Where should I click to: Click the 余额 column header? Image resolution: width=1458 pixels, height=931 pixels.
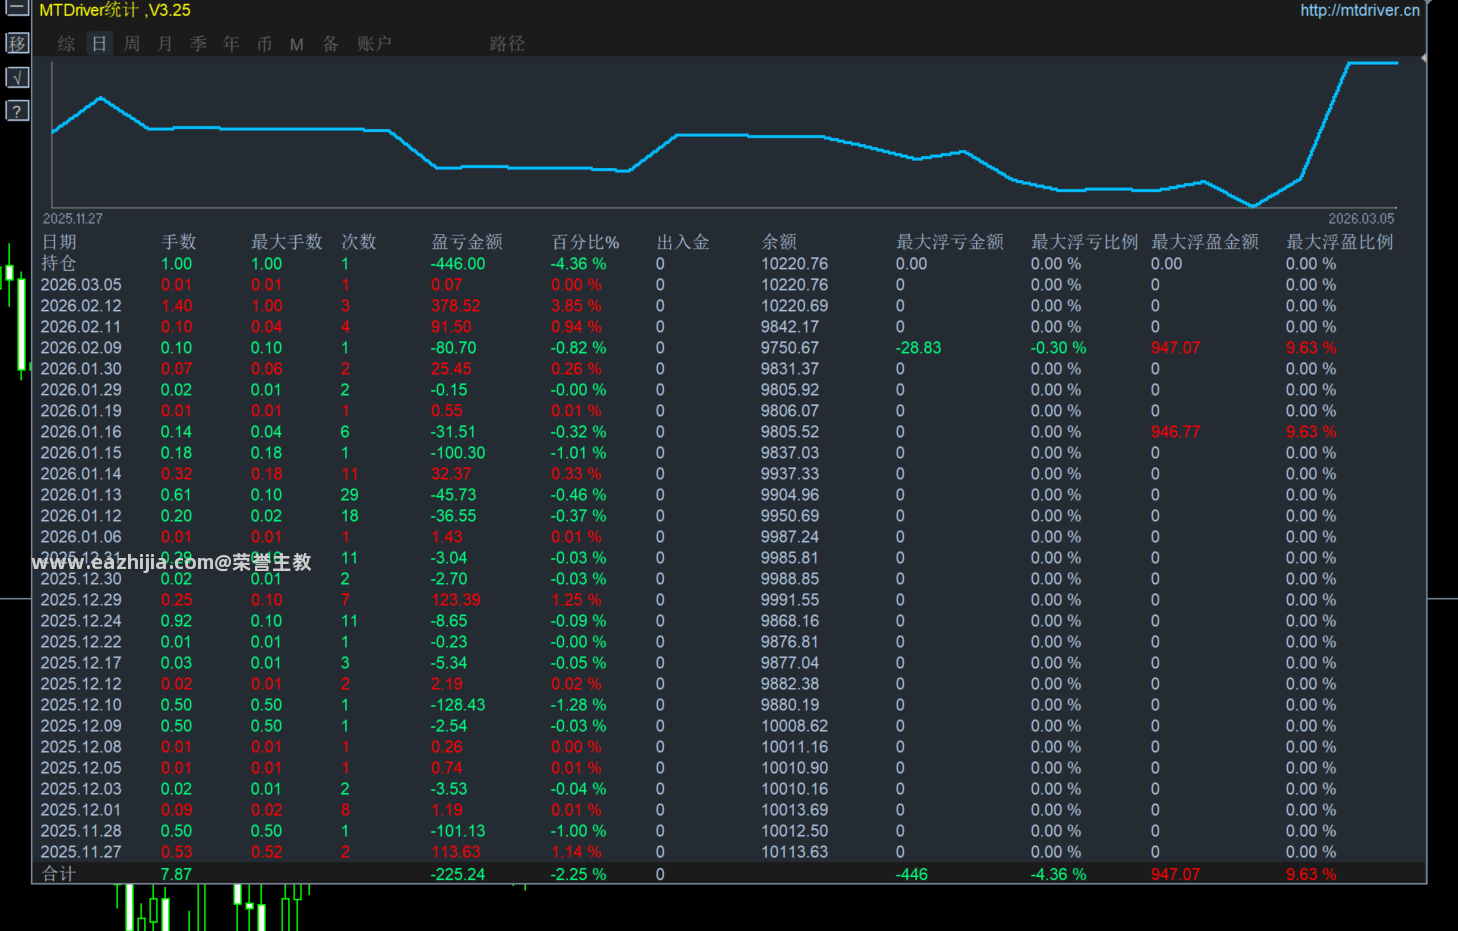(x=779, y=242)
